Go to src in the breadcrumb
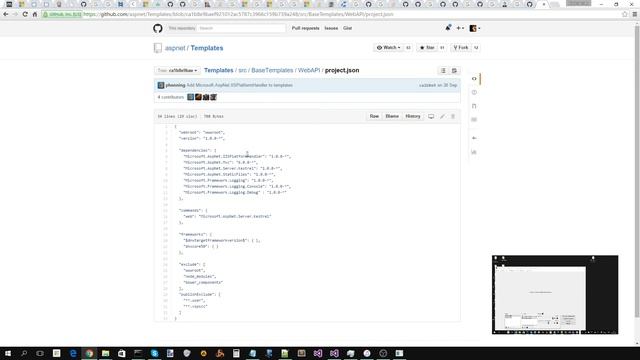Image resolution: width=640 pixels, height=360 pixels. click(x=242, y=70)
